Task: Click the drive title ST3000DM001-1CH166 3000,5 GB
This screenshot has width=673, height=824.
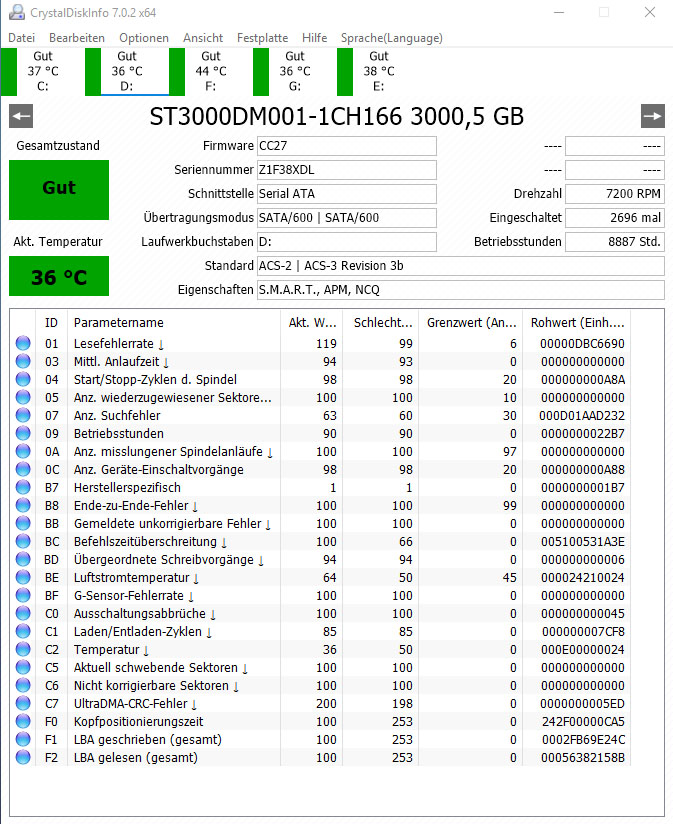Action: pos(337,117)
